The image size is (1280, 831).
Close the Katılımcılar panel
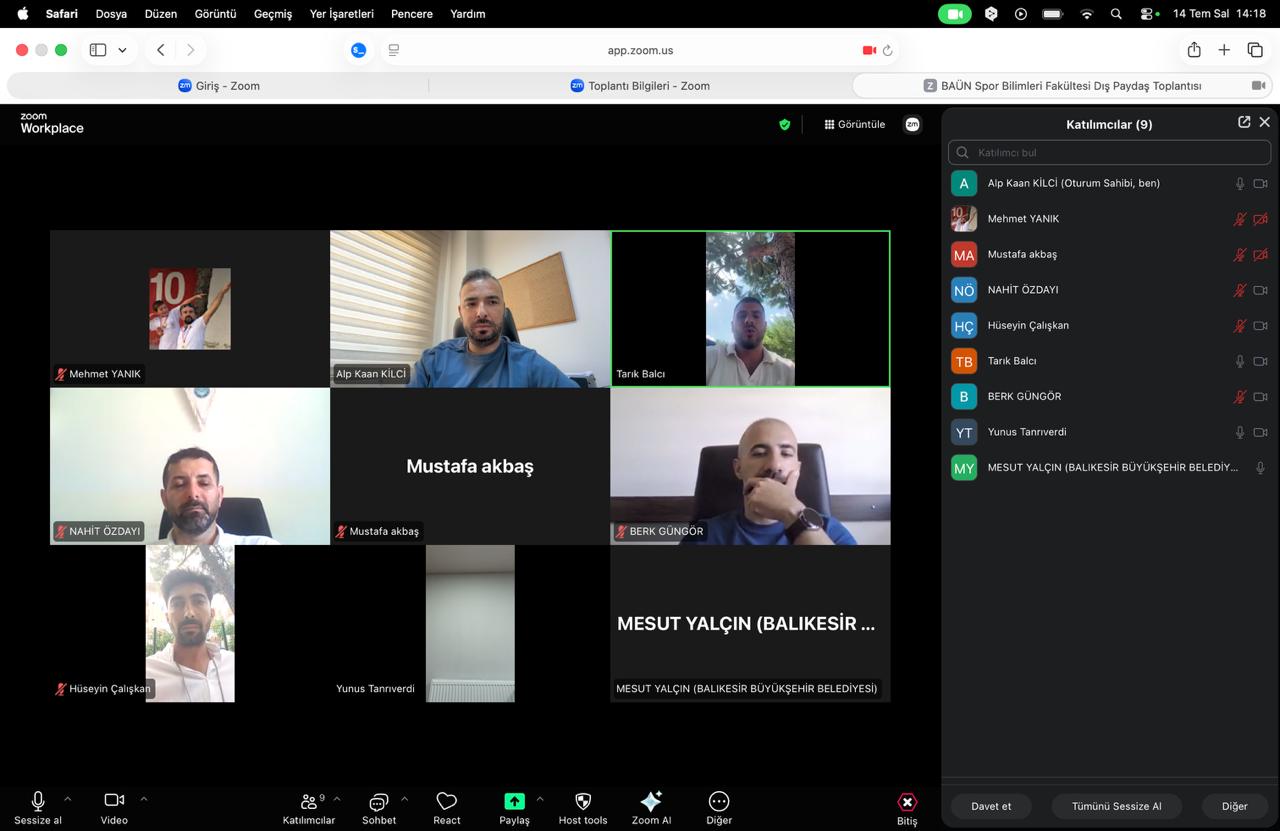click(x=1265, y=122)
